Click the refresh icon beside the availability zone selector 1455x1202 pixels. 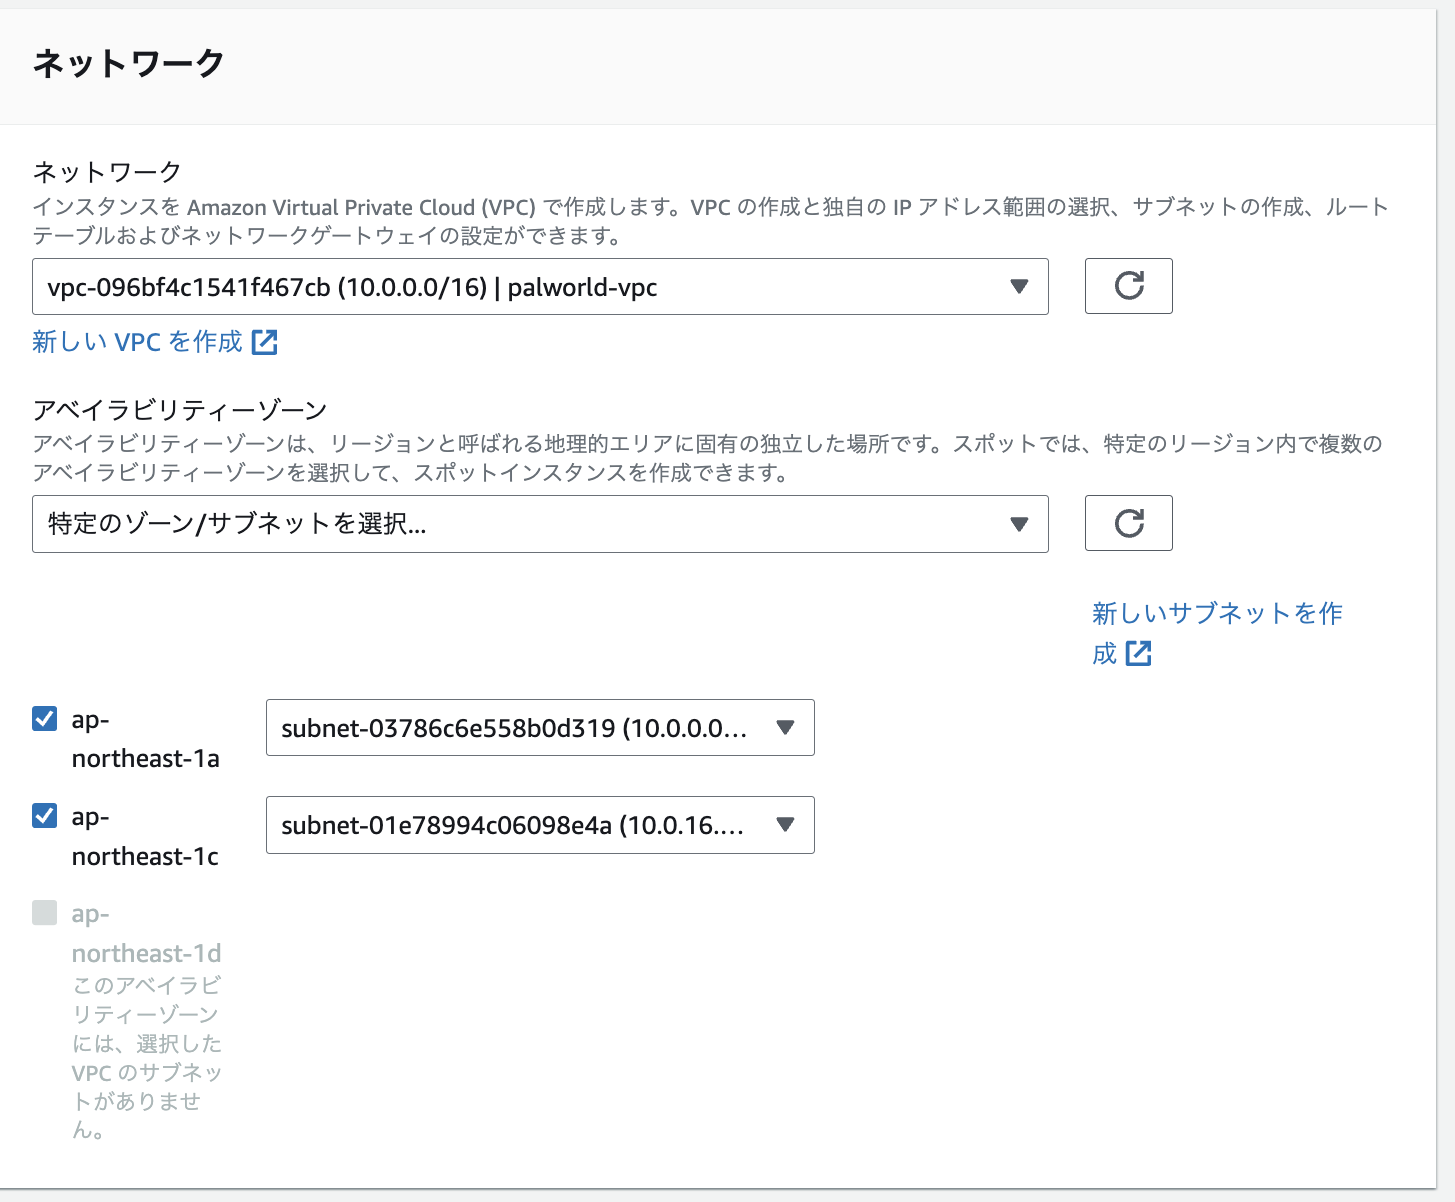[1128, 523]
